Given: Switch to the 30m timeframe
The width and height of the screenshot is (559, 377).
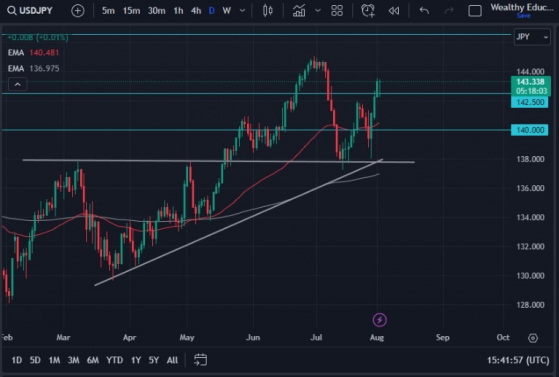Looking at the screenshot, I should [157, 11].
